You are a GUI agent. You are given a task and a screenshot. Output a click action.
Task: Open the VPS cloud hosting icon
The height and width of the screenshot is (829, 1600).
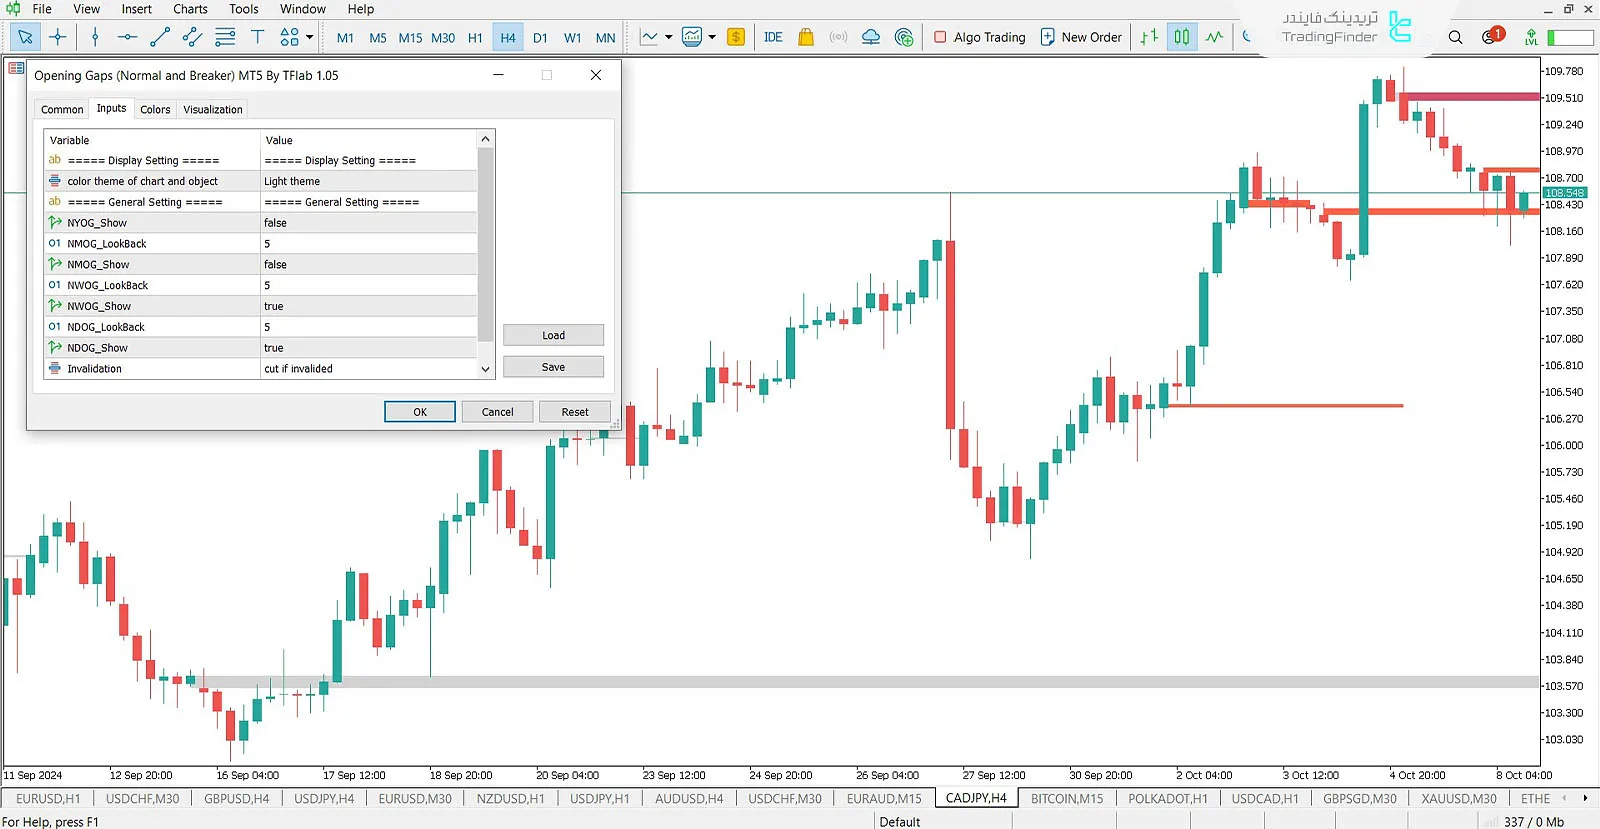pyautogui.click(x=871, y=37)
